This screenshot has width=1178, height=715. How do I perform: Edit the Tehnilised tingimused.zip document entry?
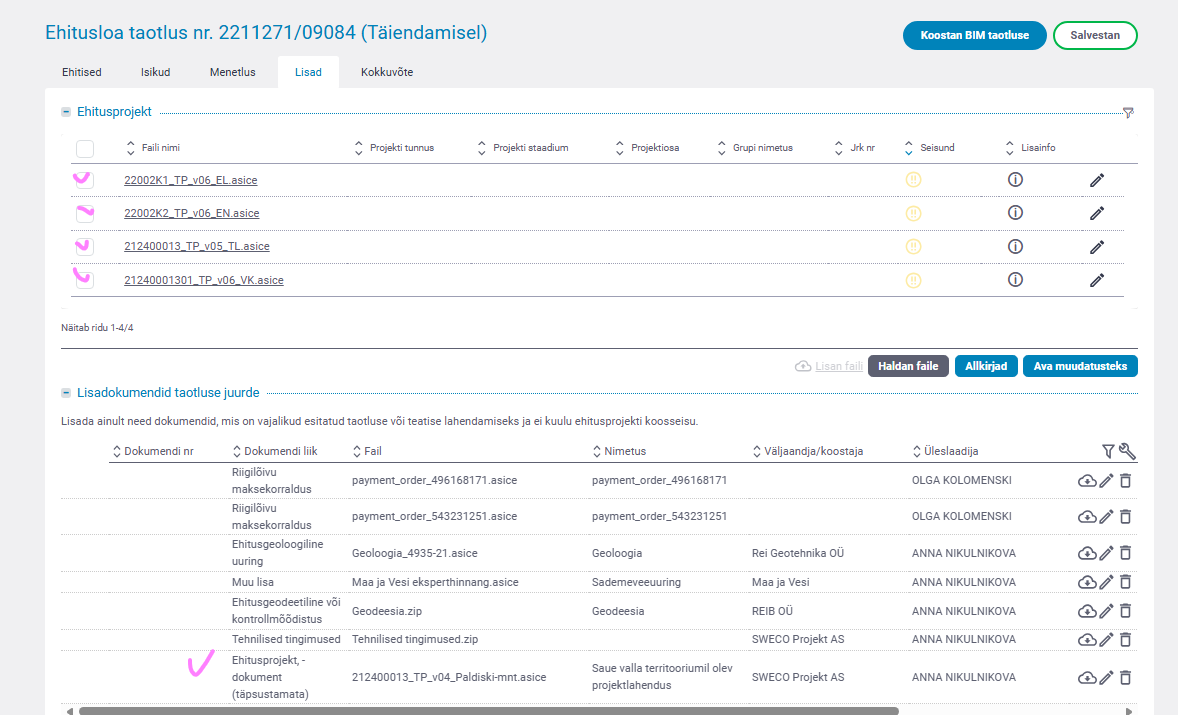click(x=1106, y=639)
